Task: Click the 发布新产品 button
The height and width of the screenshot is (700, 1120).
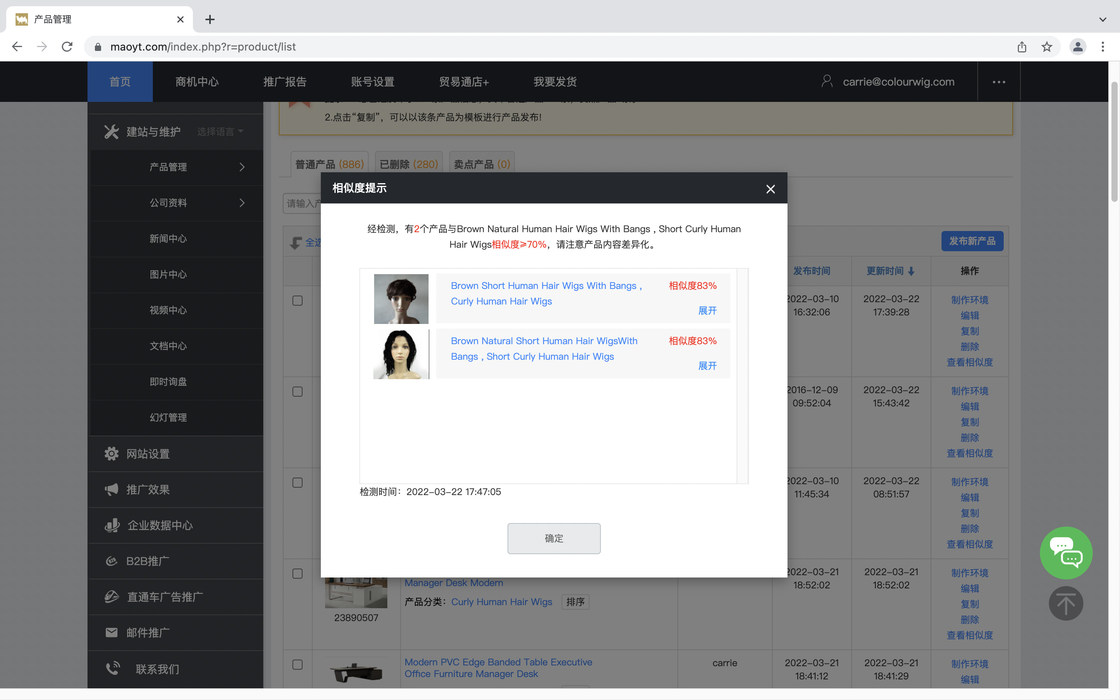Action: click(972, 241)
